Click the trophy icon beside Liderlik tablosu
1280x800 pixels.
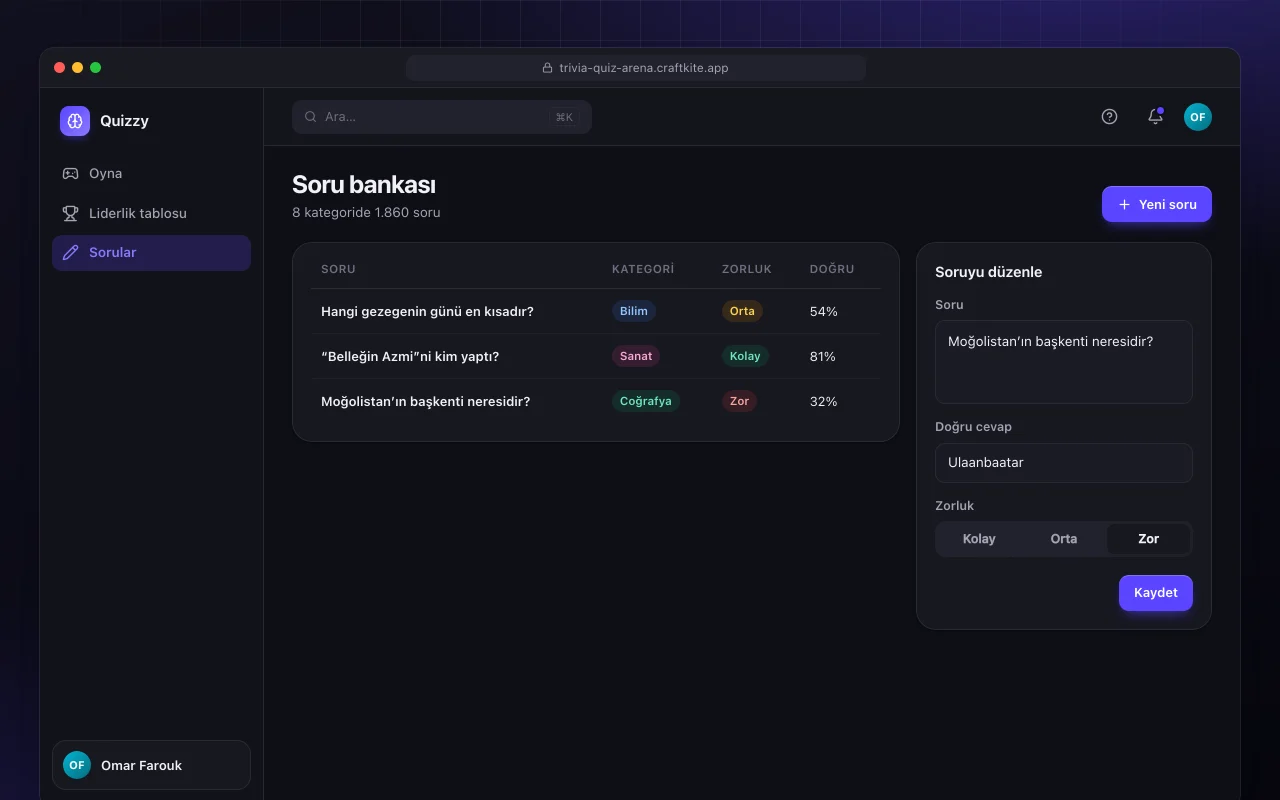coord(70,213)
